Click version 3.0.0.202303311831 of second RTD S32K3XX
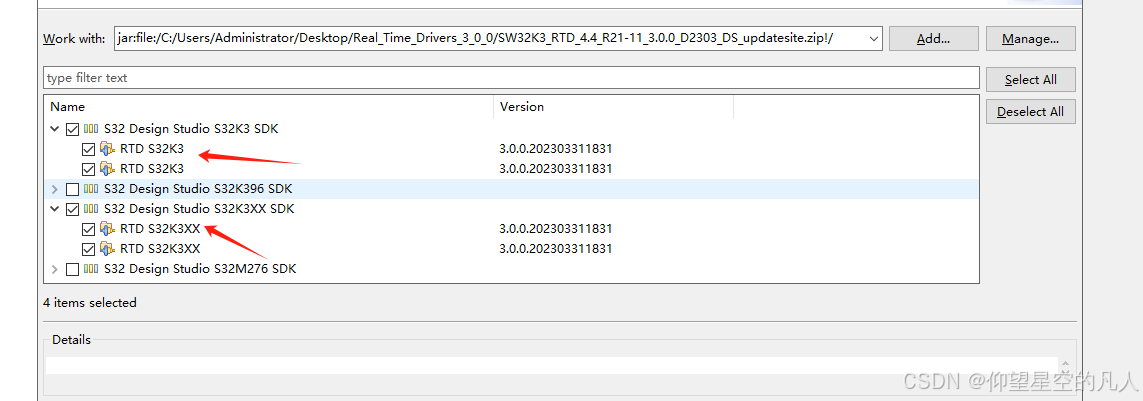The image size is (1143, 401). click(555, 249)
